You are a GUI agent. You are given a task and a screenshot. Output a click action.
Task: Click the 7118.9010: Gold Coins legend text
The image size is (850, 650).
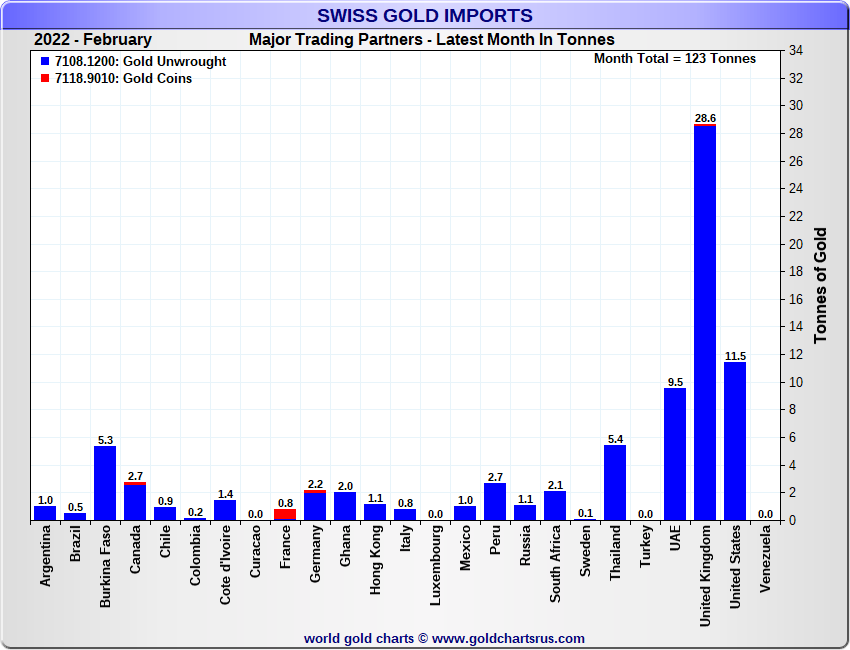click(124, 79)
